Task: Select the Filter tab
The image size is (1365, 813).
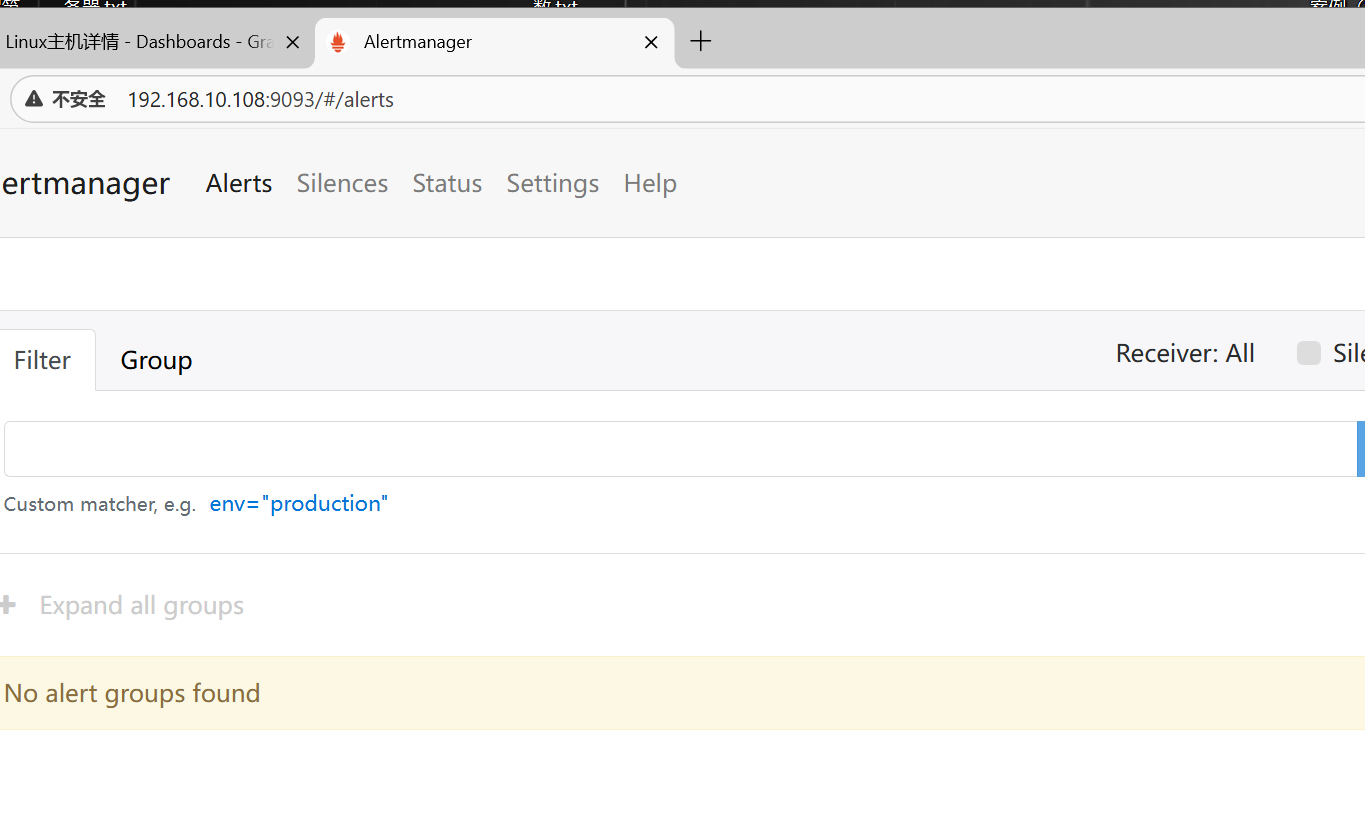Action: click(43, 360)
